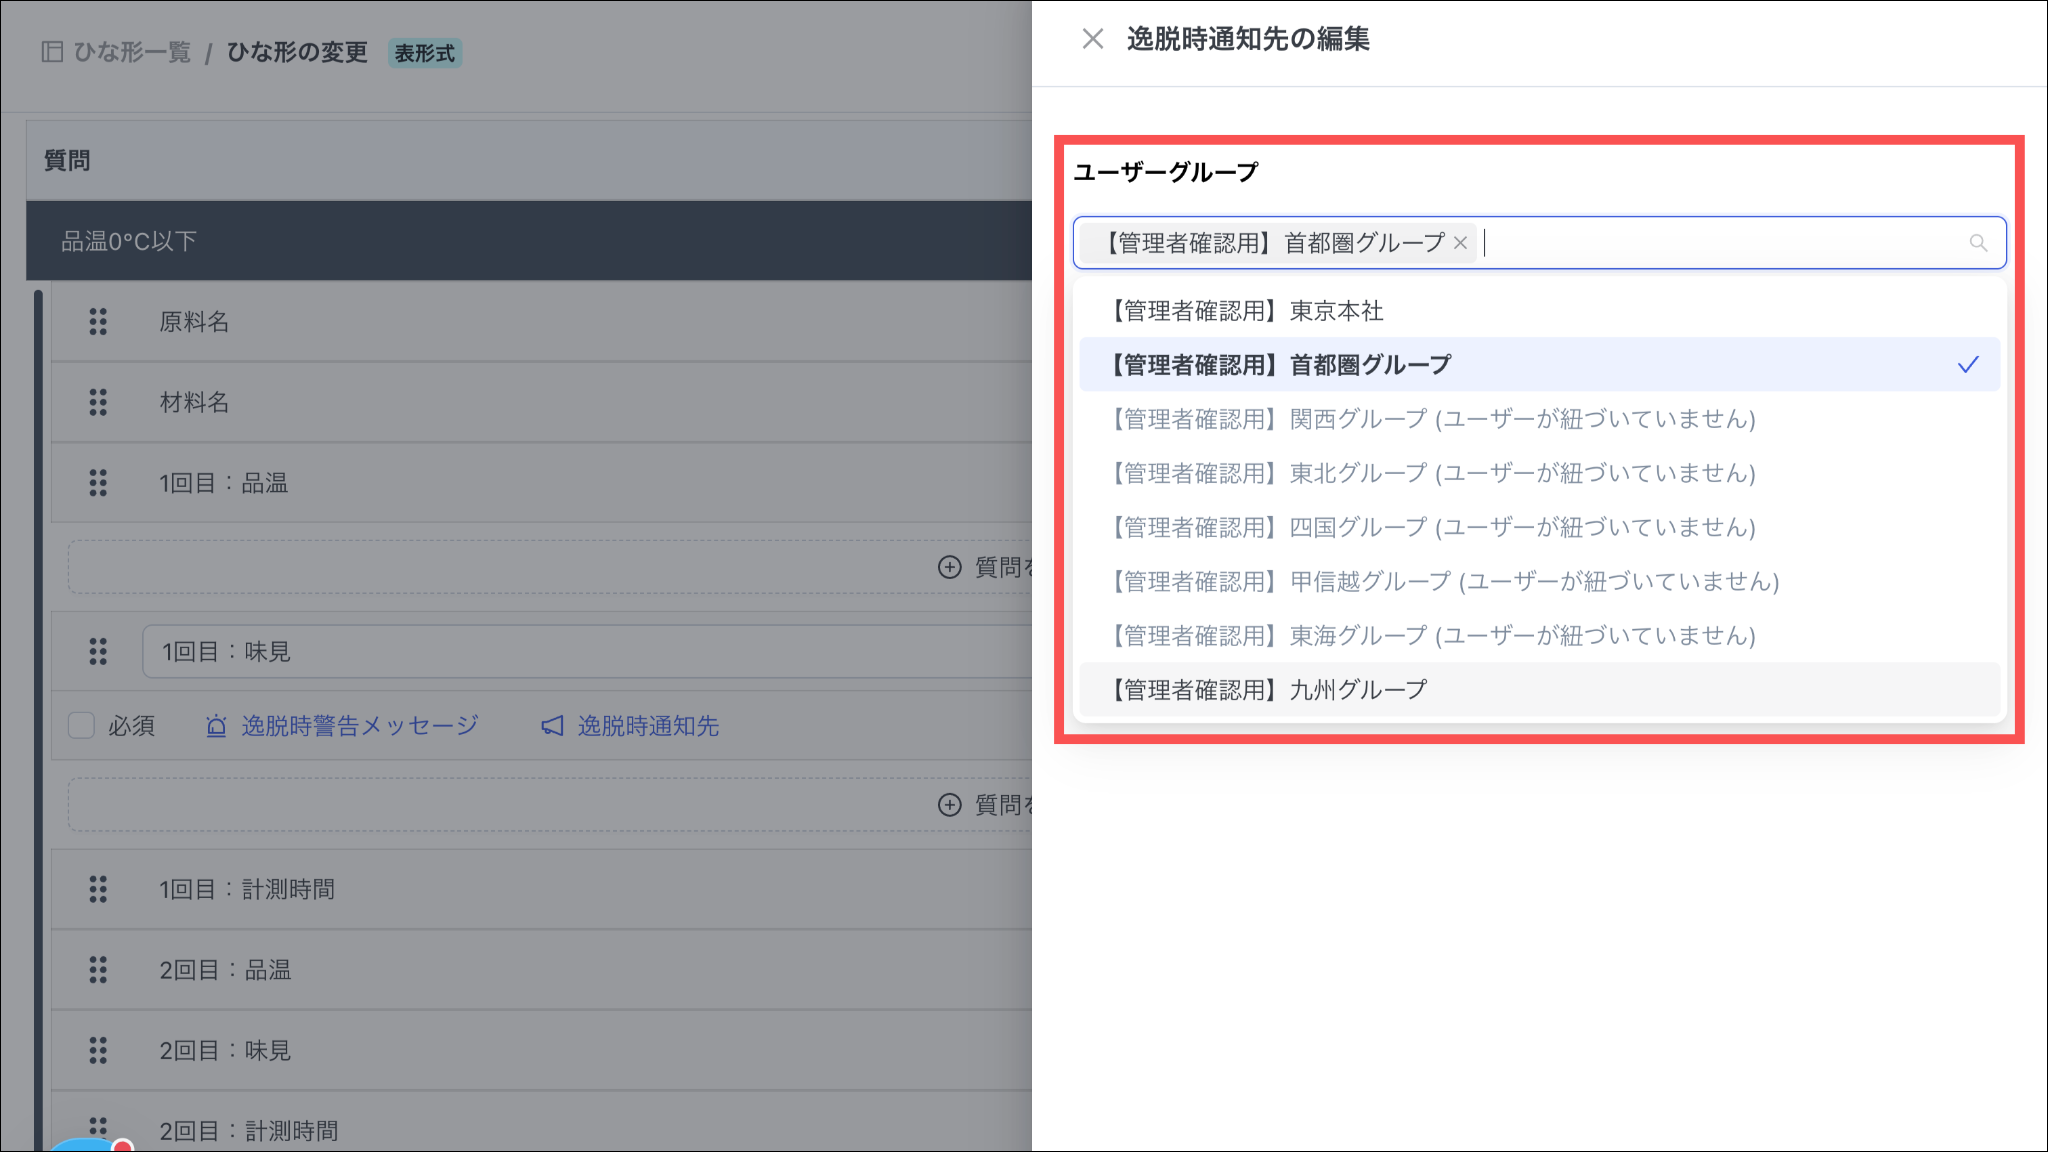Select 【管理者確認用】九州グループ option
Viewport: 2048px width, 1152px height.
[1268, 690]
